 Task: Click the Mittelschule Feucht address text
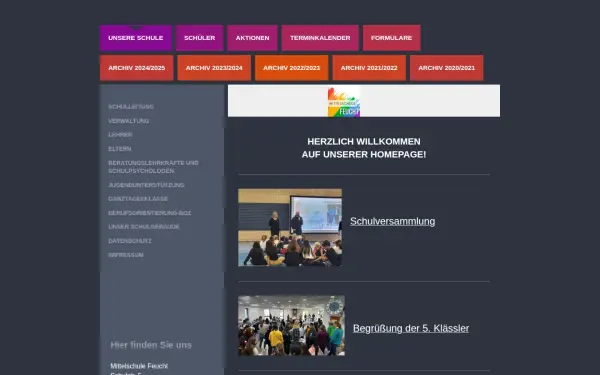coord(139,366)
